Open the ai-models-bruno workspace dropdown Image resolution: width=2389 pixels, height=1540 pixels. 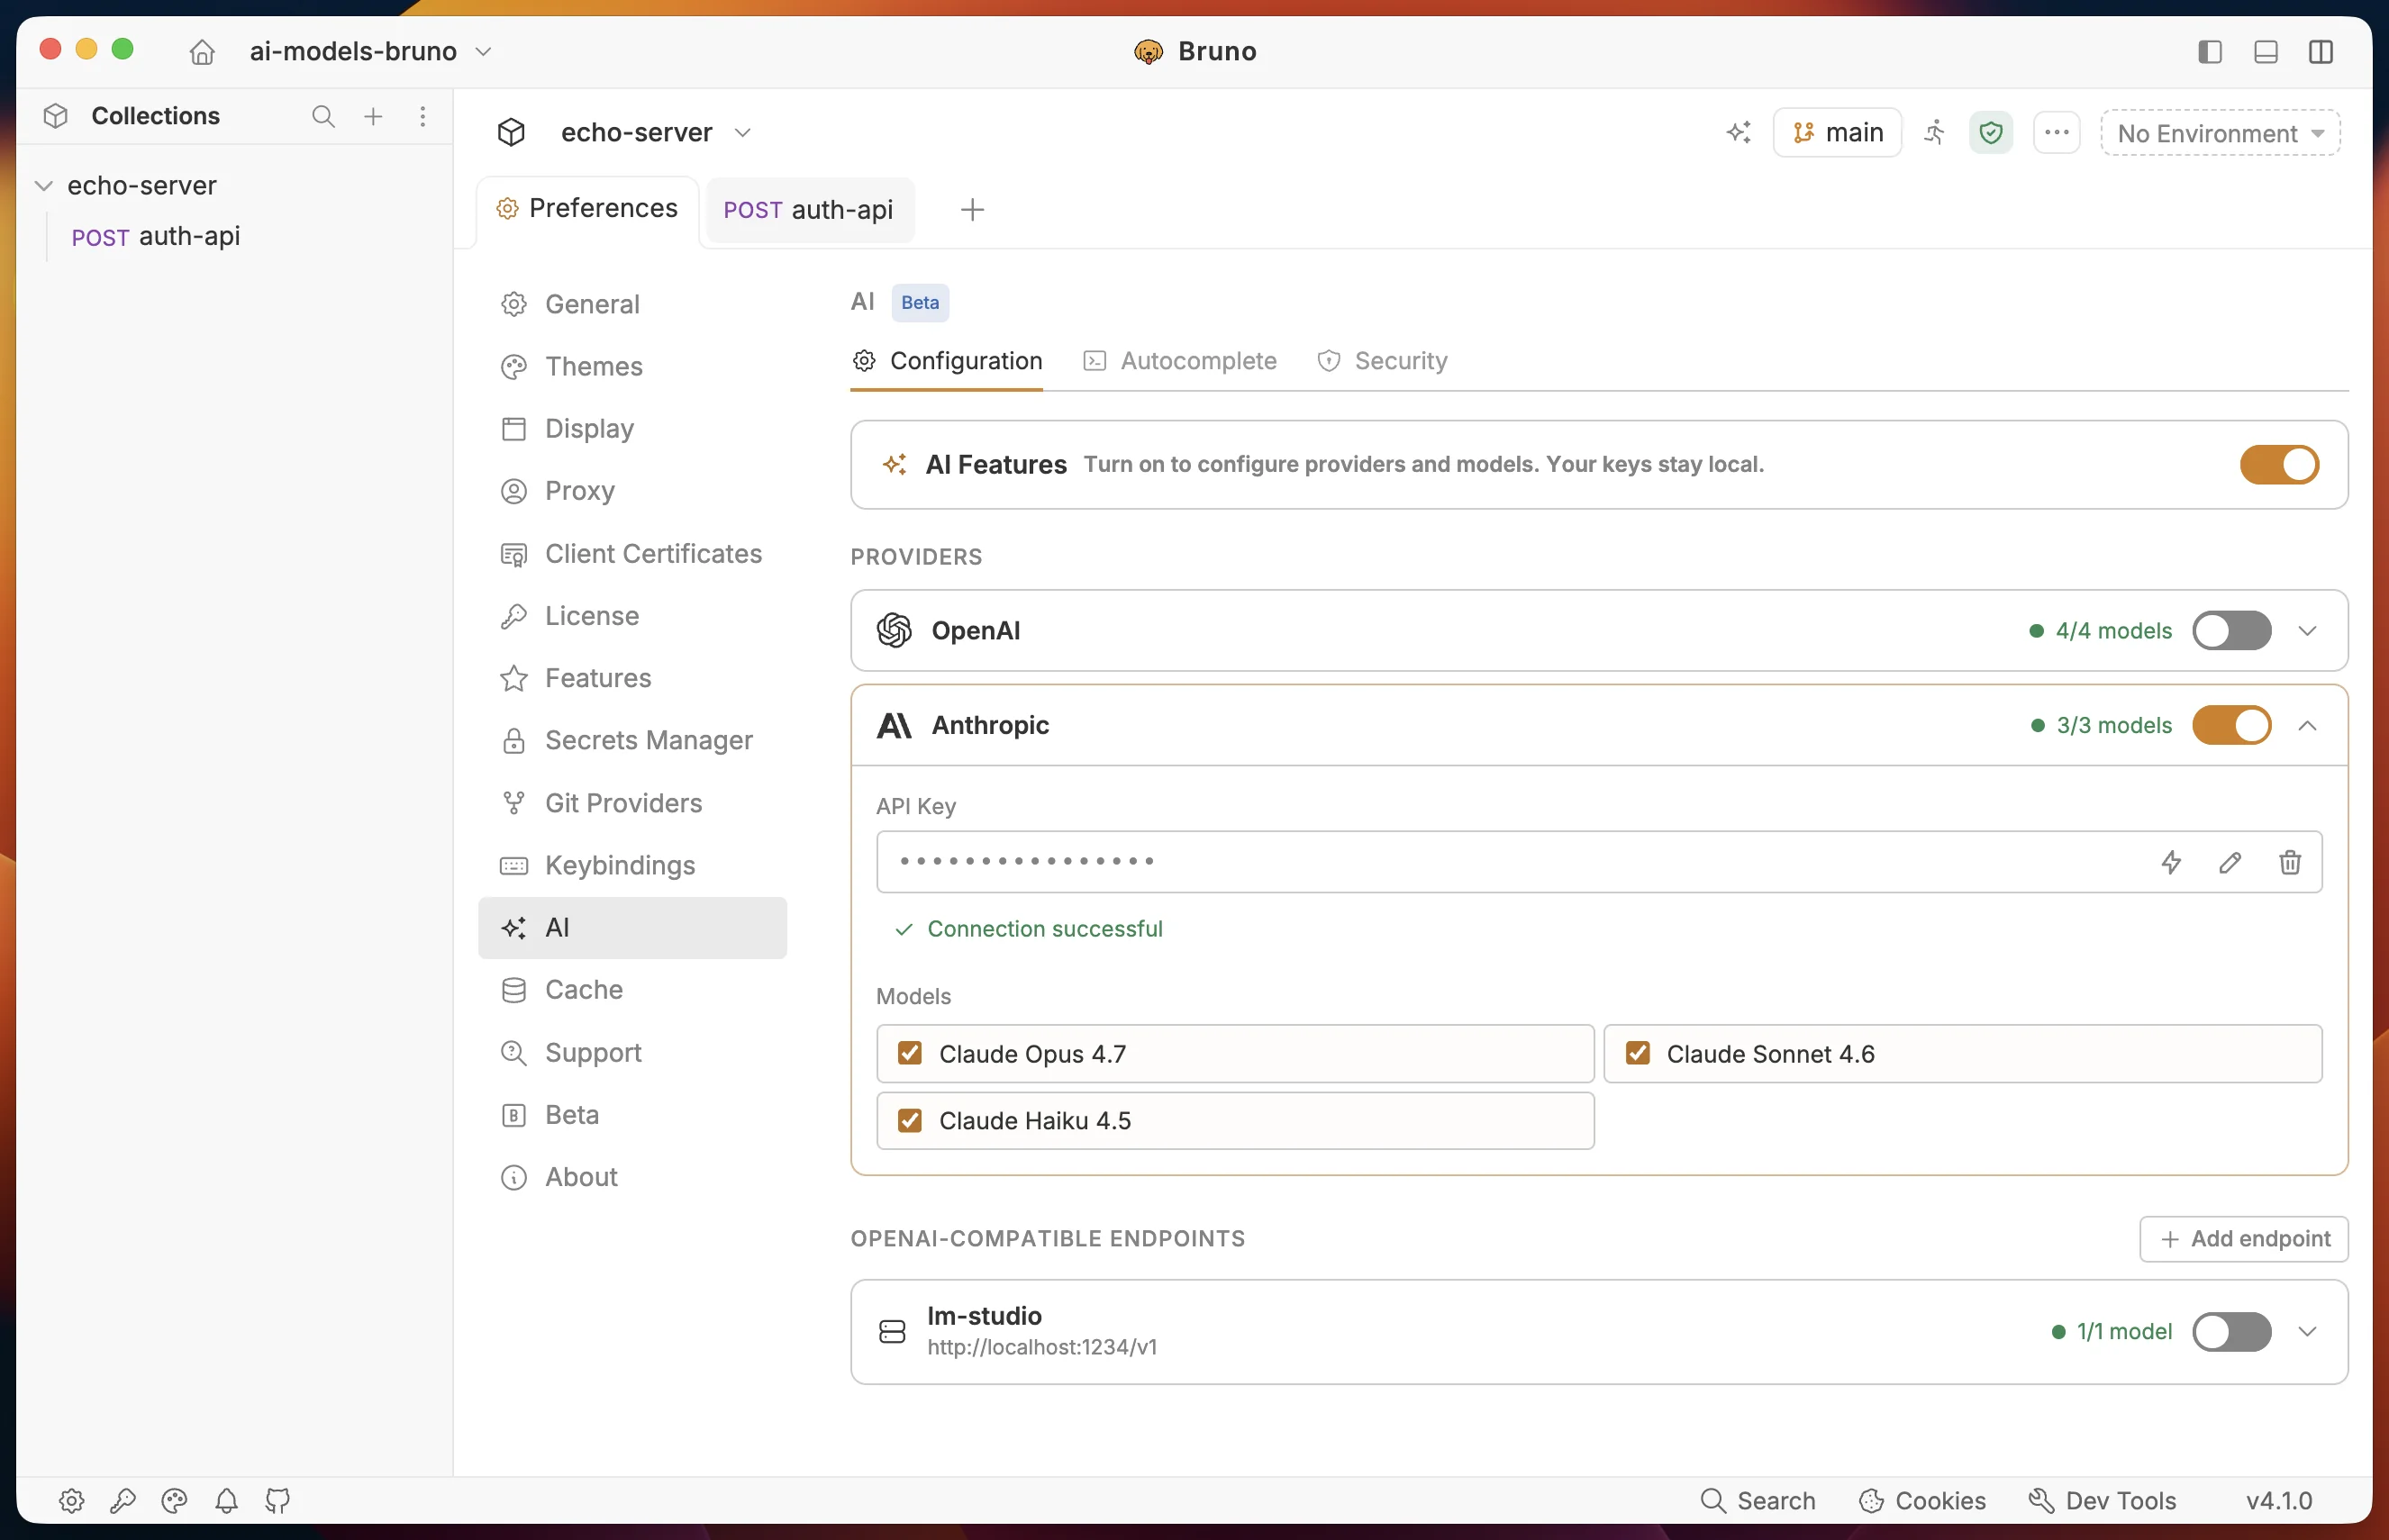pos(370,51)
